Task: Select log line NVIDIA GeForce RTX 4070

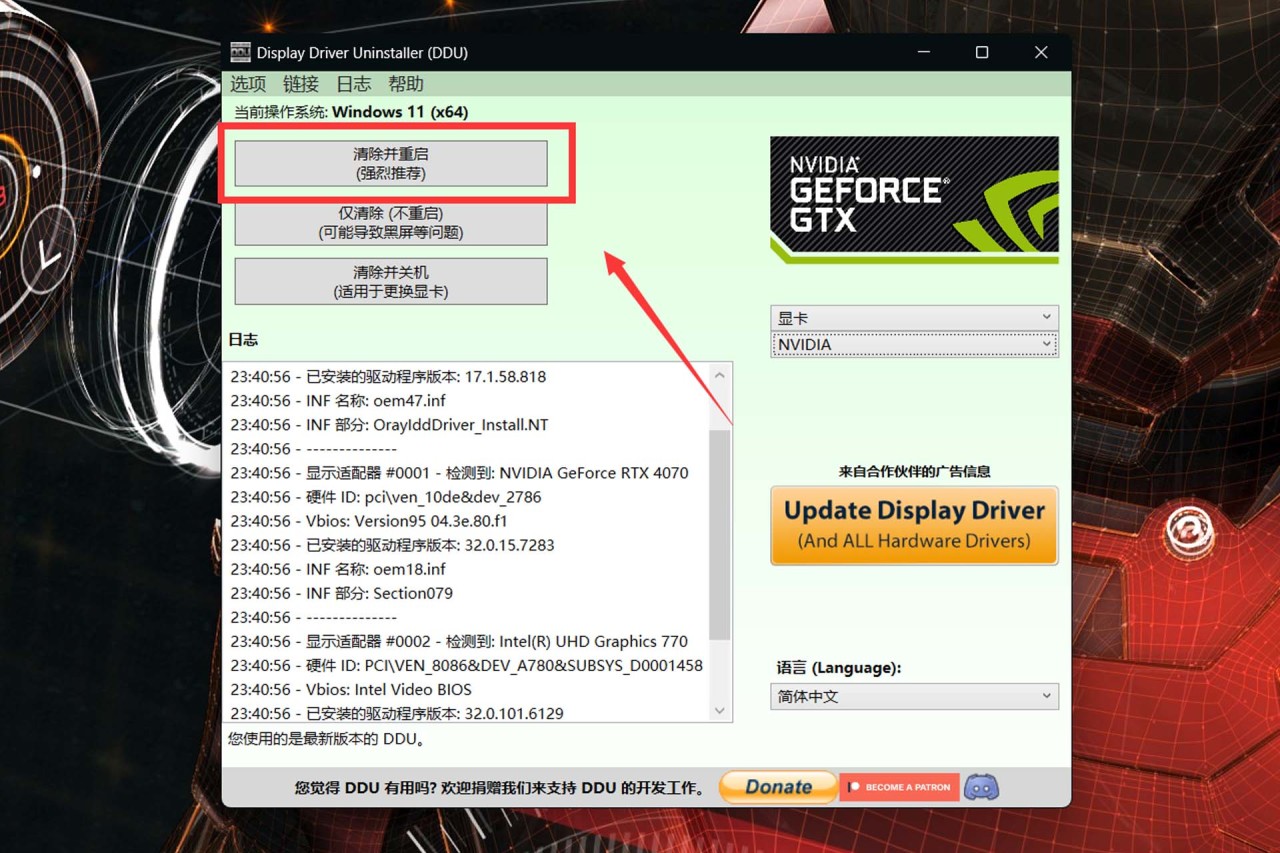Action: click(x=459, y=473)
